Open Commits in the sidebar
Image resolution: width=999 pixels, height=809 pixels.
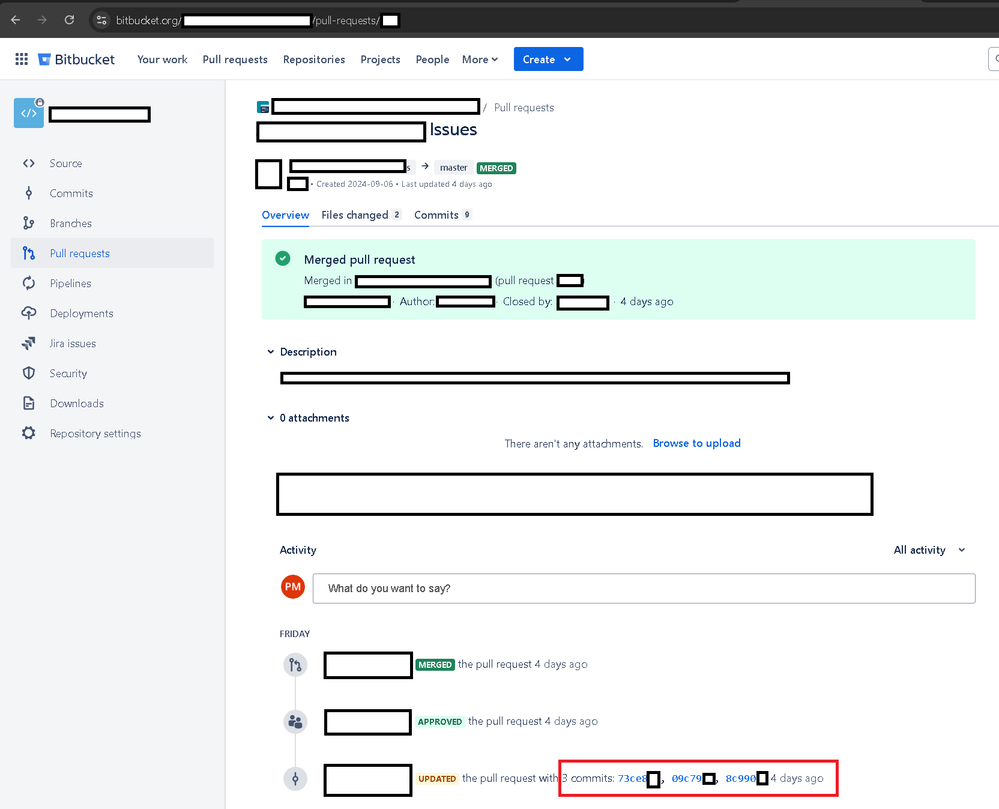click(71, 193)
